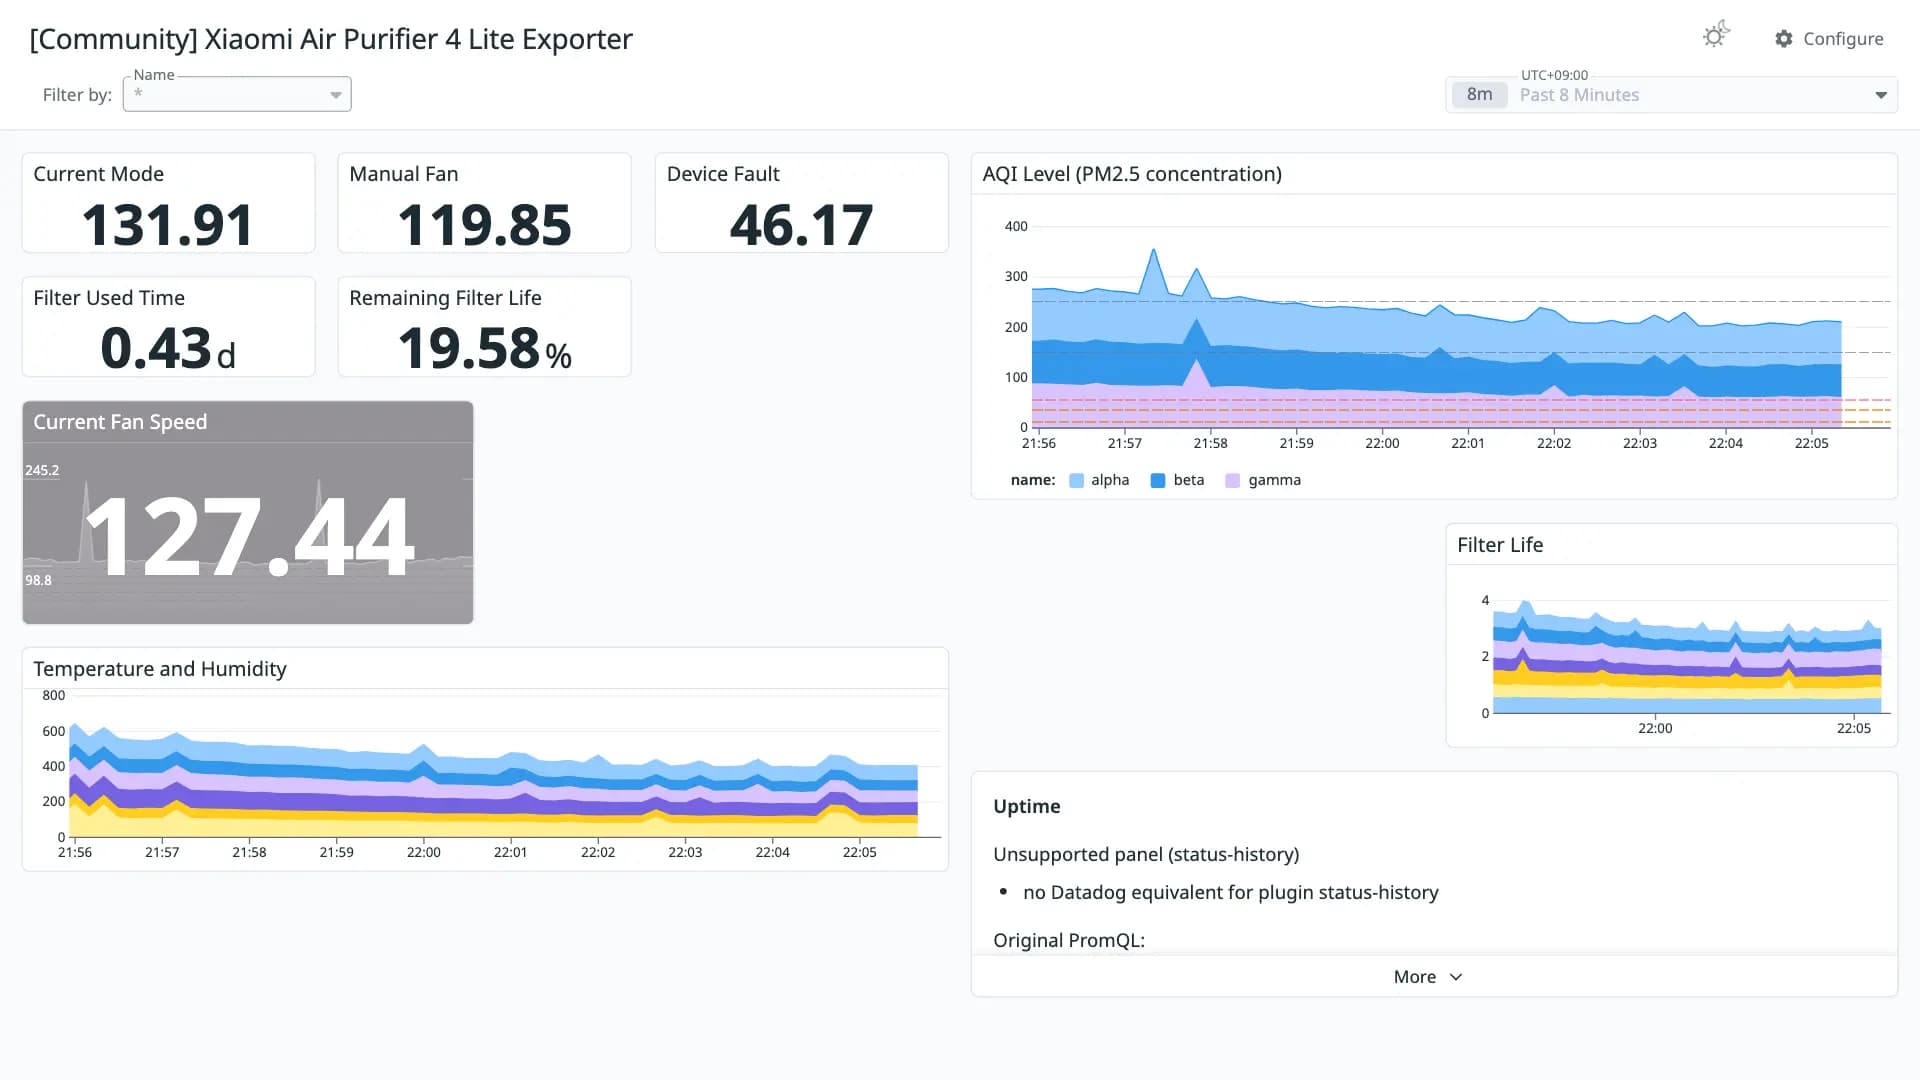
Task: Open the Past 8 Minutes time range selector
Action: (x=1671, y=95)
